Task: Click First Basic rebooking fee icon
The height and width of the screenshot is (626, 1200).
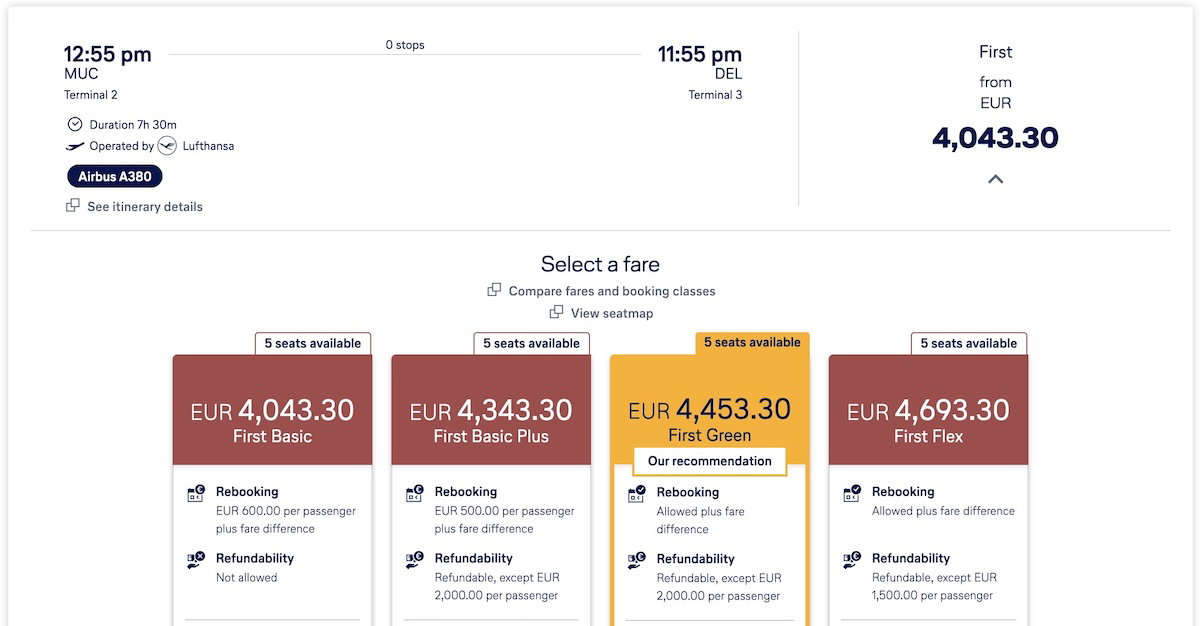Action: (x=197, y=494)
